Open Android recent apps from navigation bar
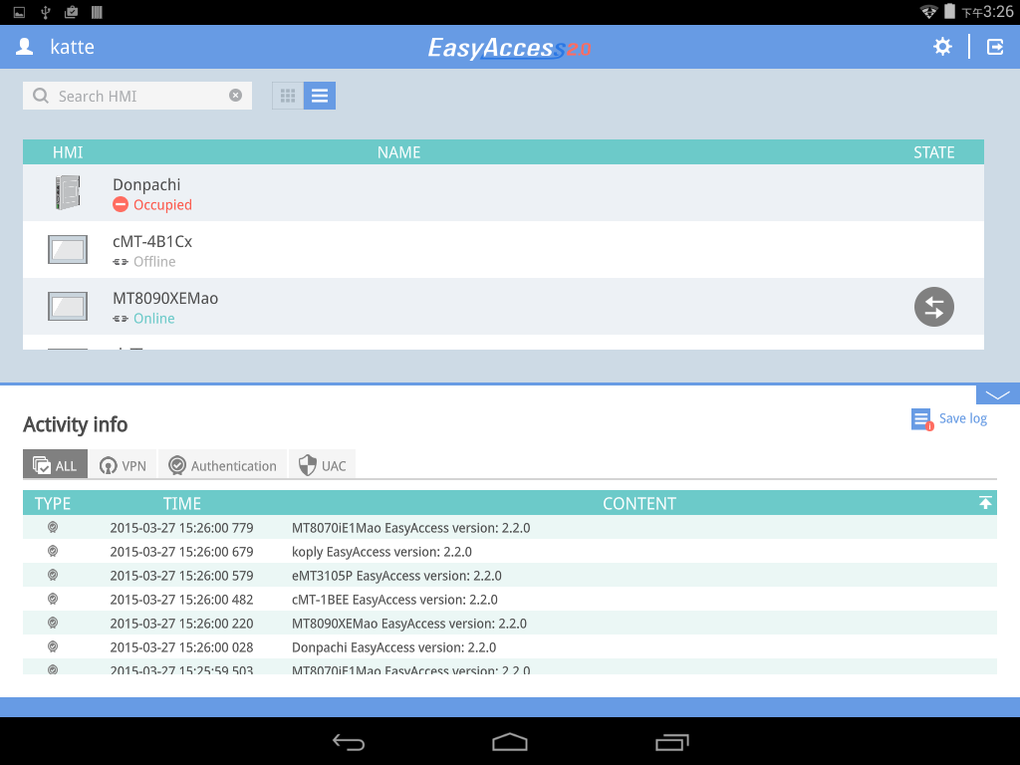This screenshot has width=1020, height=765. click(x=671, y=742)
